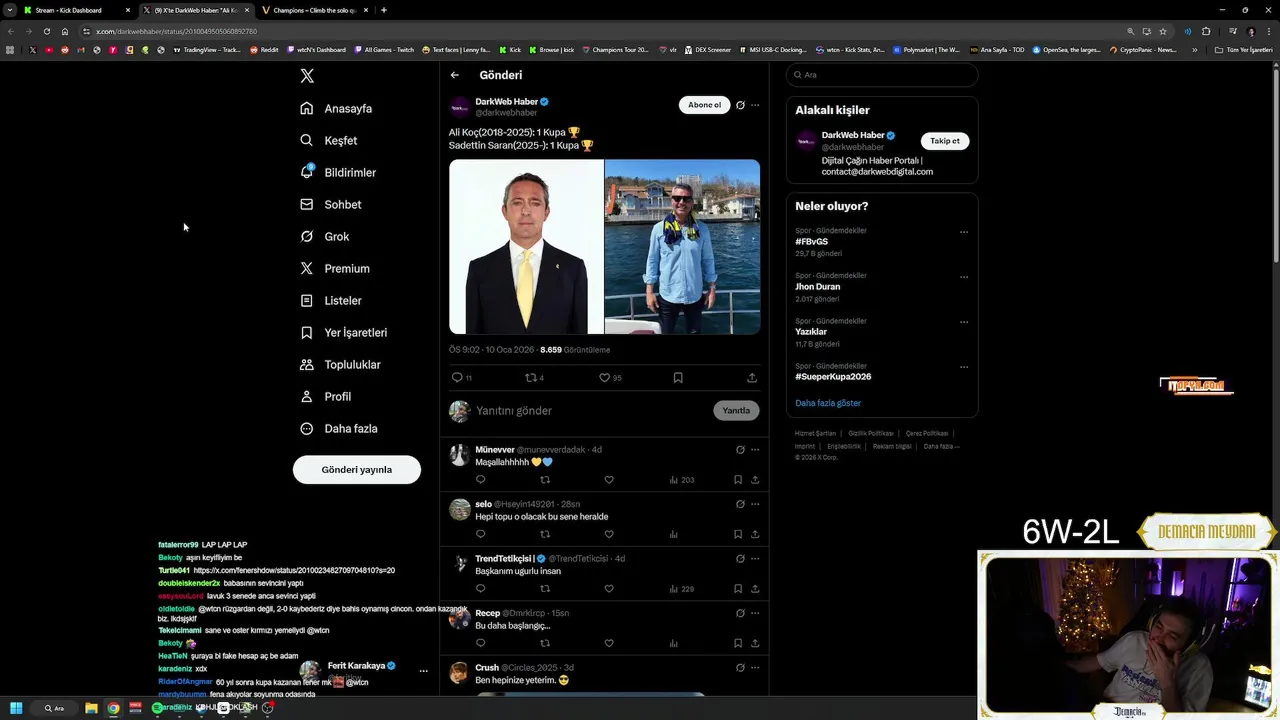Repost Recep's reply
The height and width of the screenshot is (720, 1280).
point(545,643)
